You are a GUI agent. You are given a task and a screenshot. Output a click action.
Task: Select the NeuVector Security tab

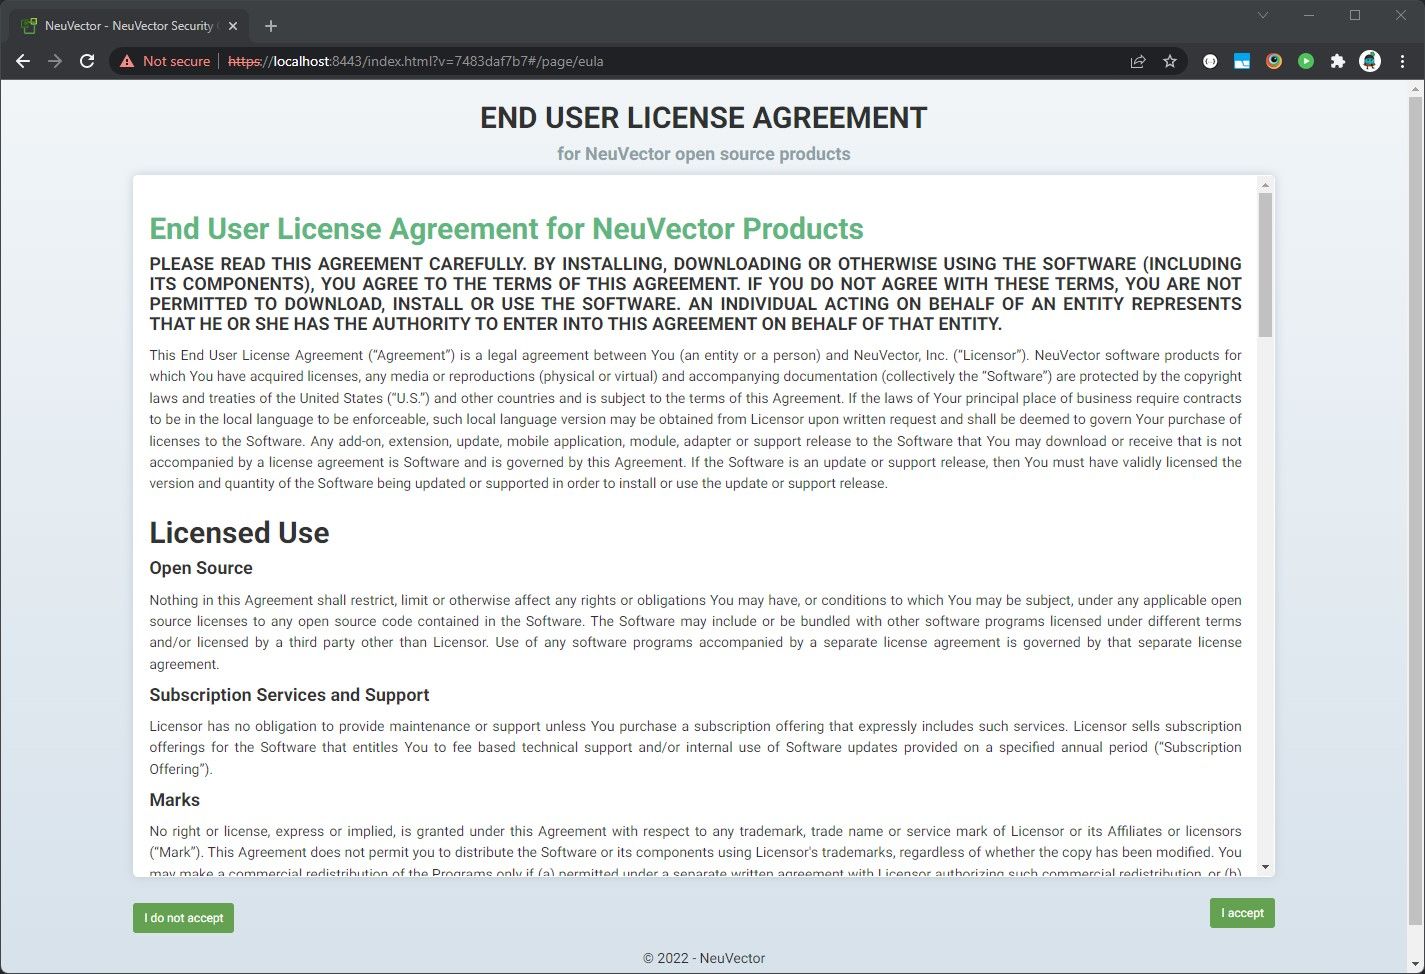coord(128,26)
